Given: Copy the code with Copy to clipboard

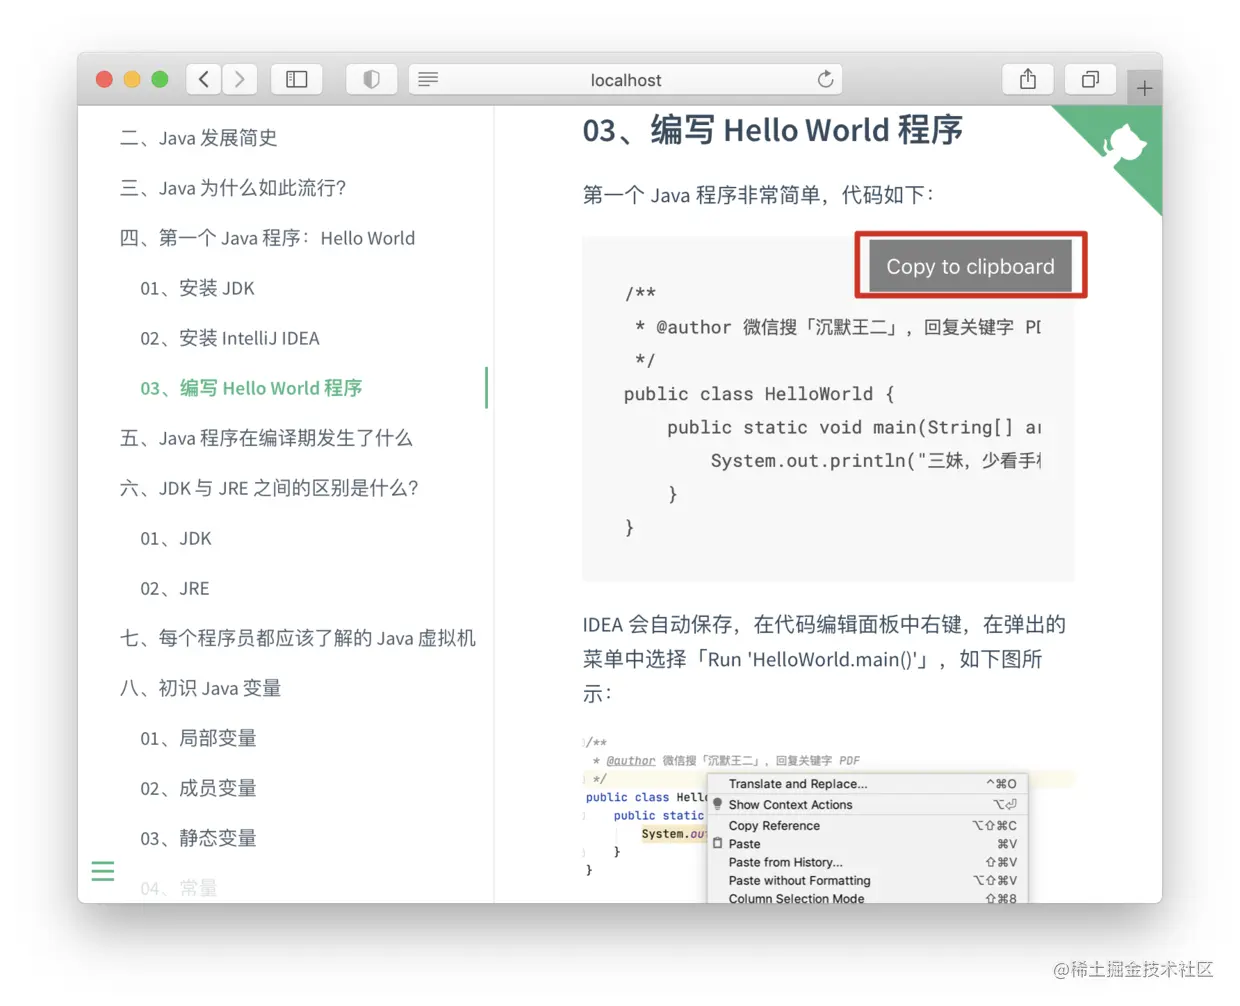Looking at the screenshot, I should [x=970, y=266].
